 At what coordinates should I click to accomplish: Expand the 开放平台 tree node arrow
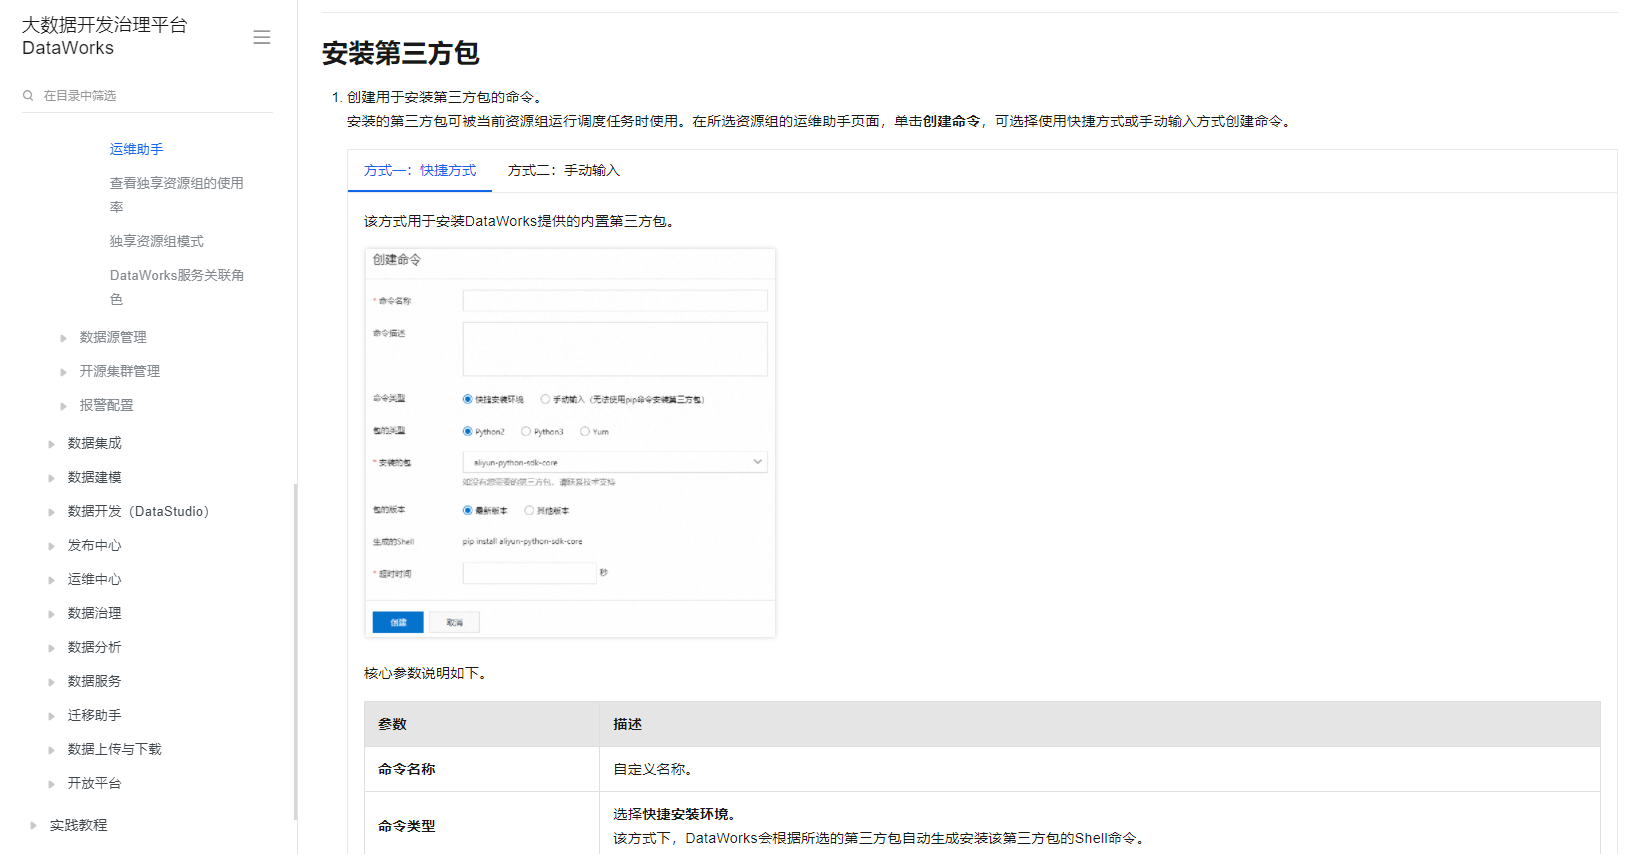tap(51, 784)
